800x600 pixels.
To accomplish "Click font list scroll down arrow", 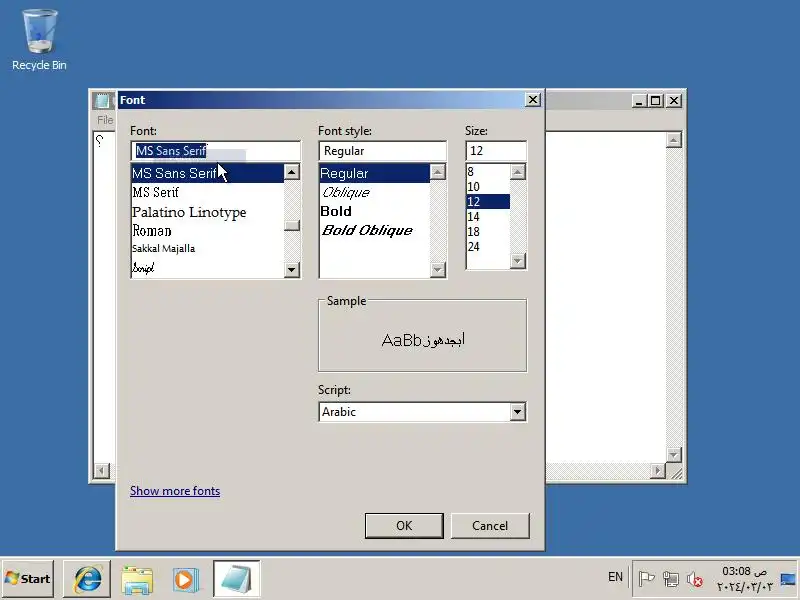I will point(291,269).
